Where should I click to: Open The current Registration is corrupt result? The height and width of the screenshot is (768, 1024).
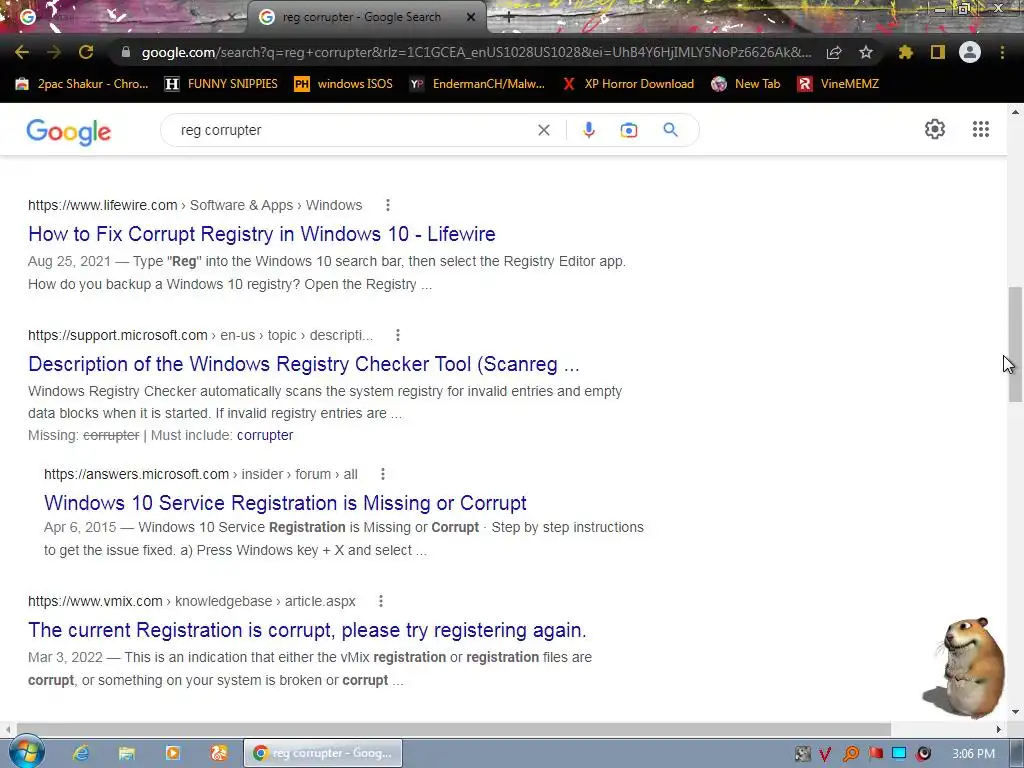pos(307,630)
